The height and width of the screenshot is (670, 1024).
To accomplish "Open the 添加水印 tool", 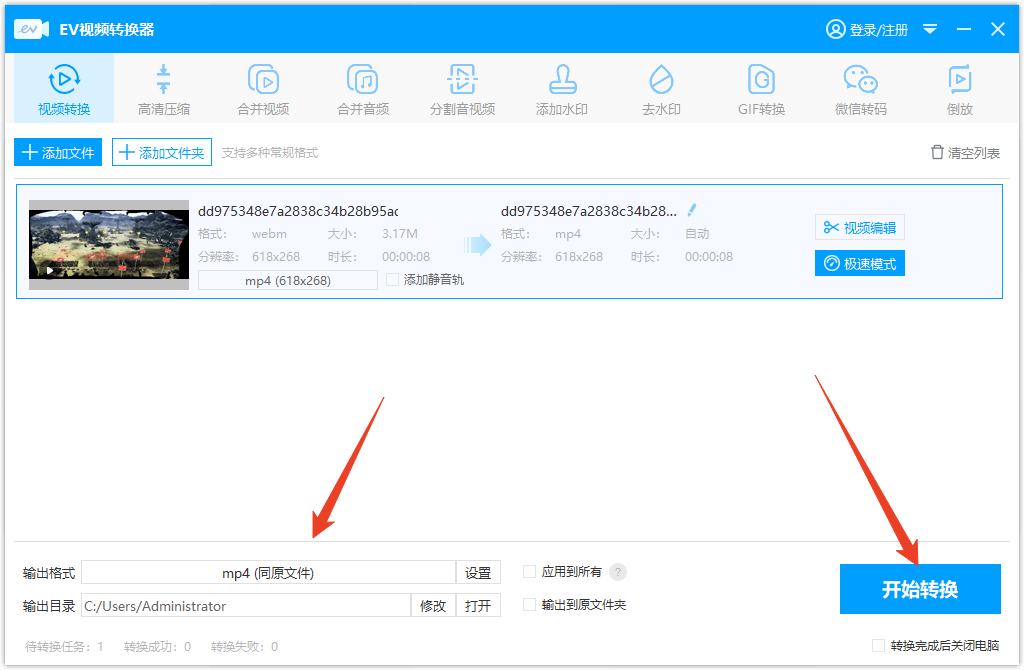I will tap(562, 89).
